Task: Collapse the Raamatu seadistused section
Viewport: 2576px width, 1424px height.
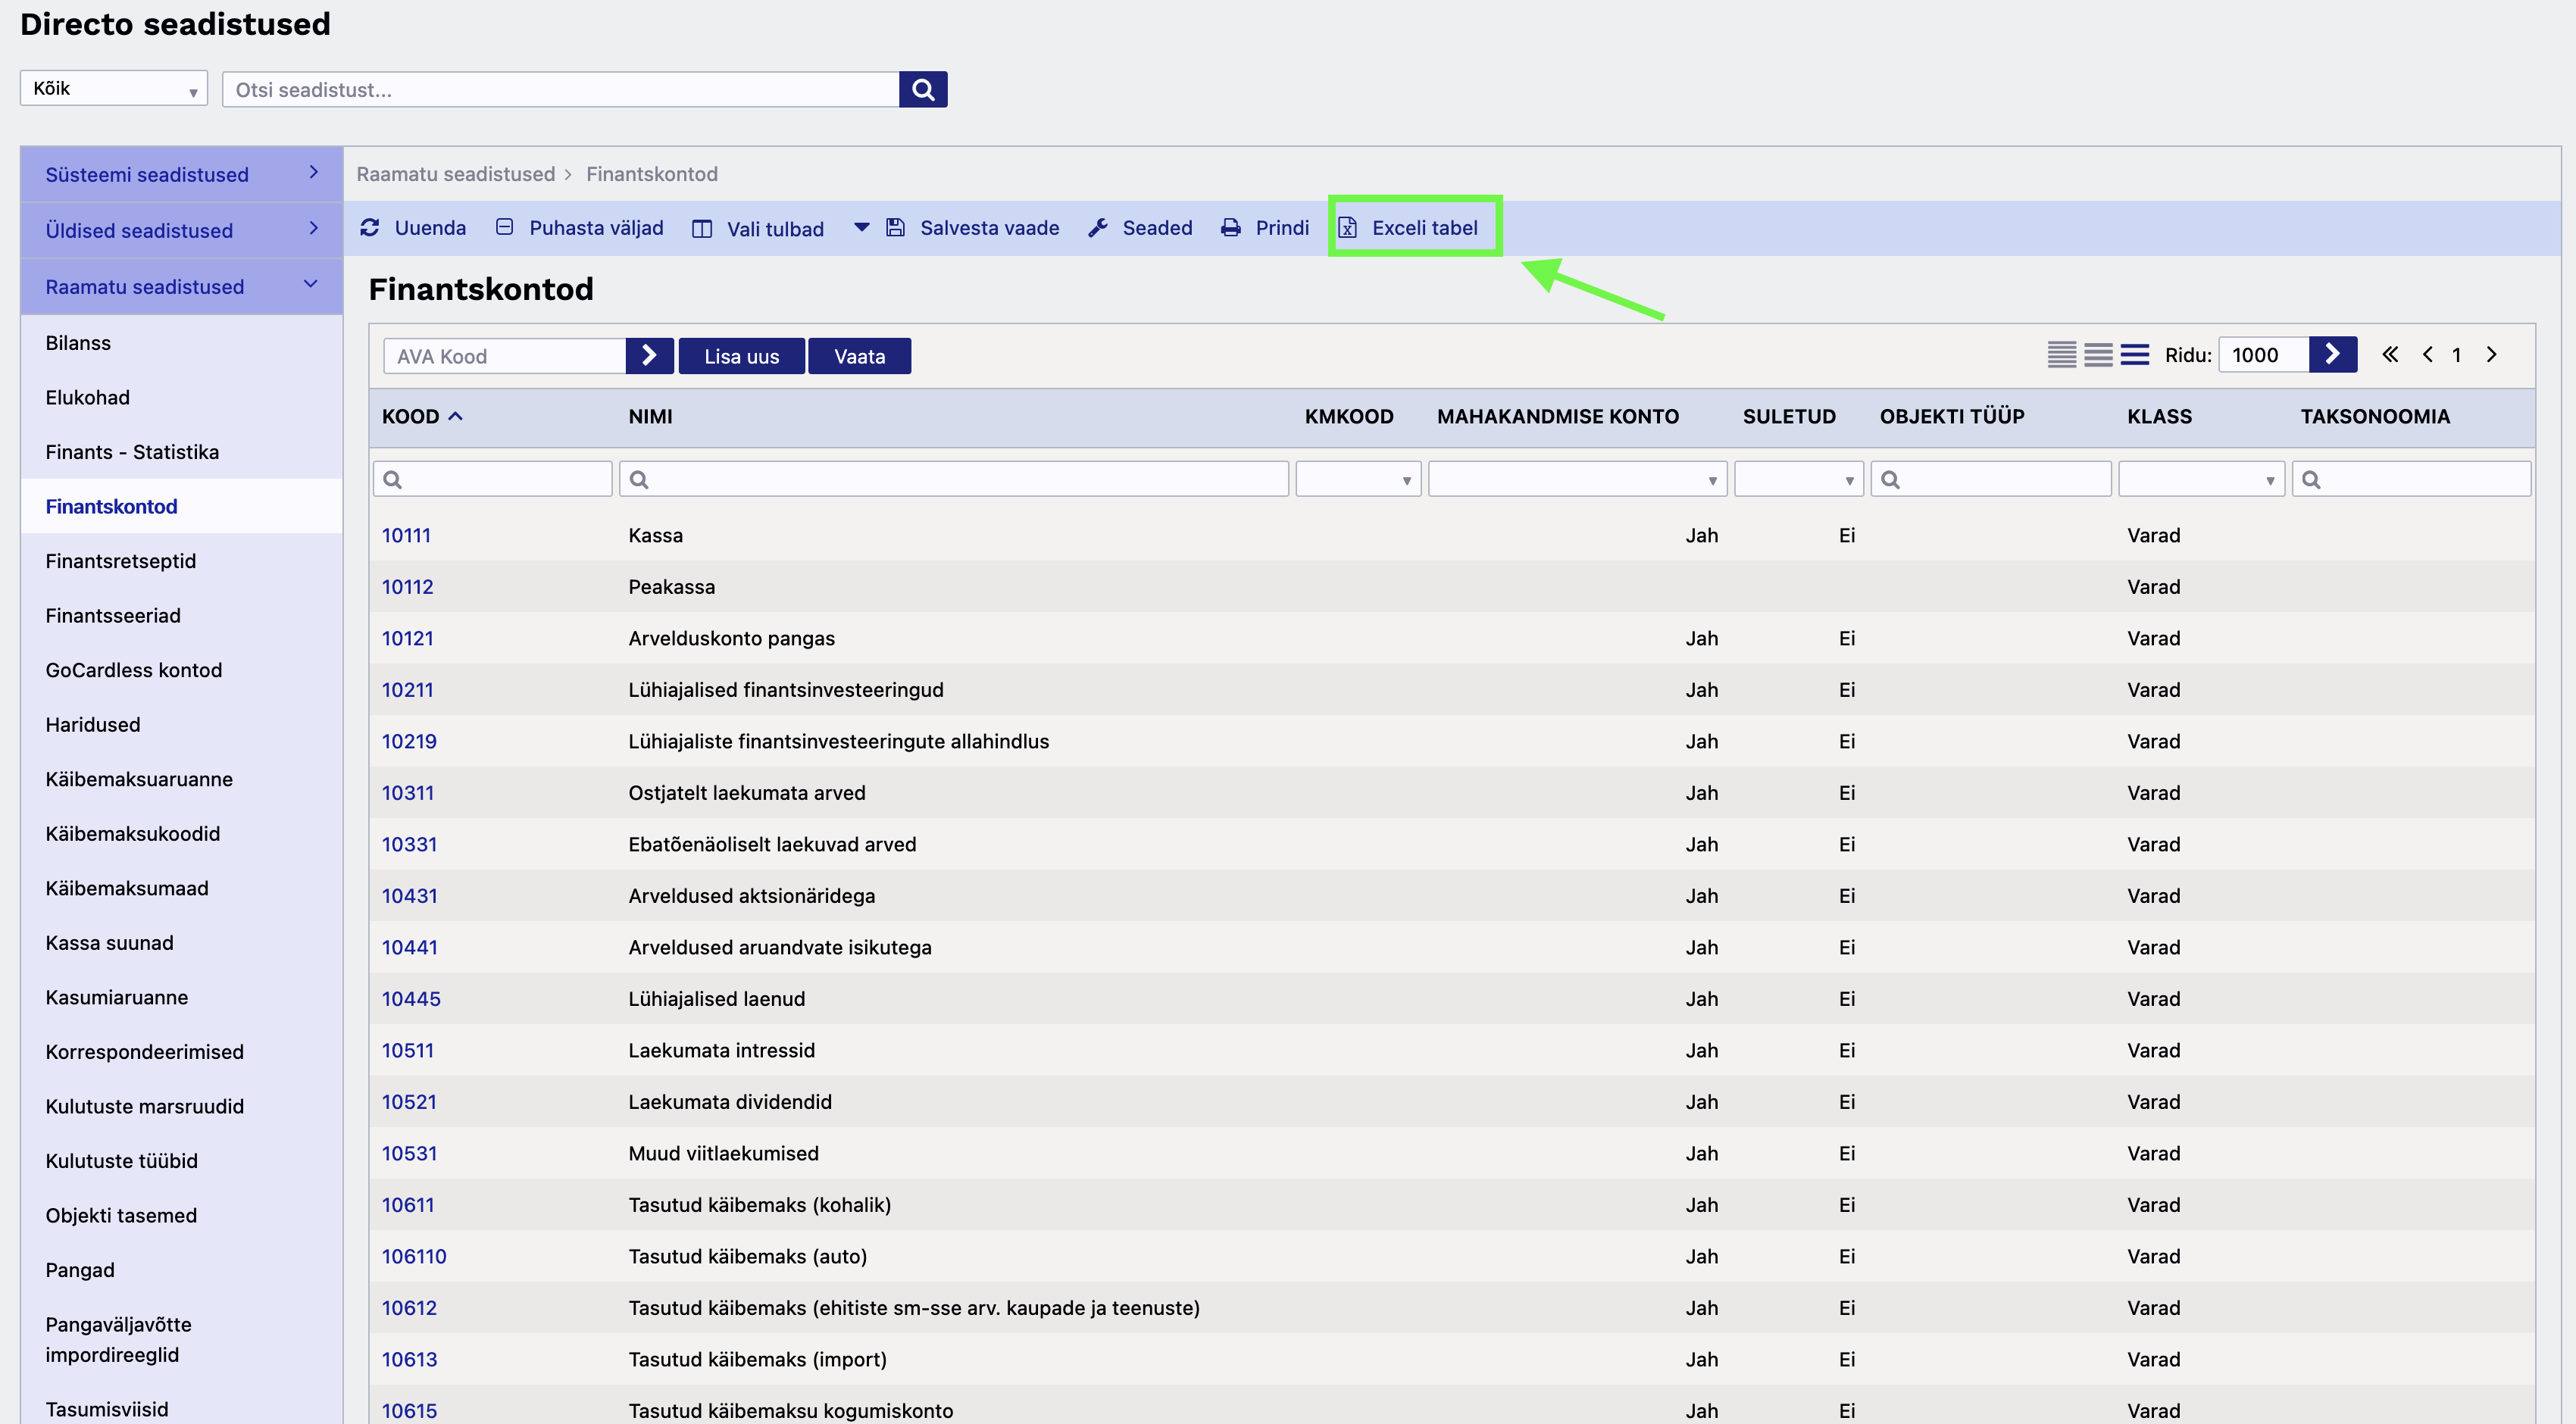Action: coord(181,286)
